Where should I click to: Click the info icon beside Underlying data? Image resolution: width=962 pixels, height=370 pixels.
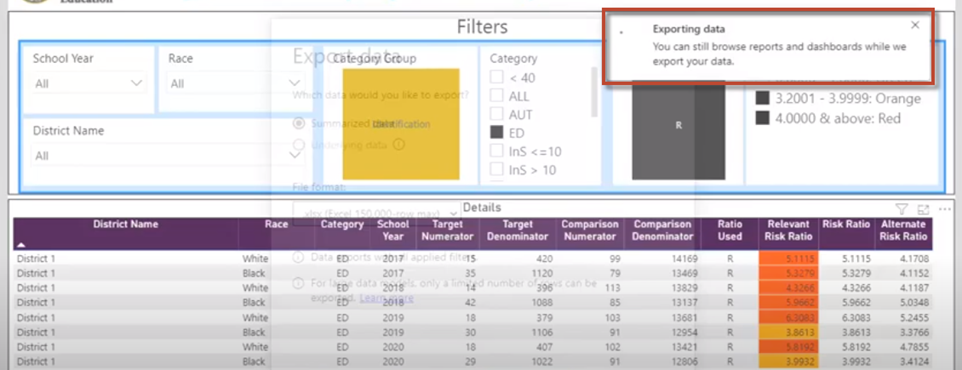[x=398, y=145]
